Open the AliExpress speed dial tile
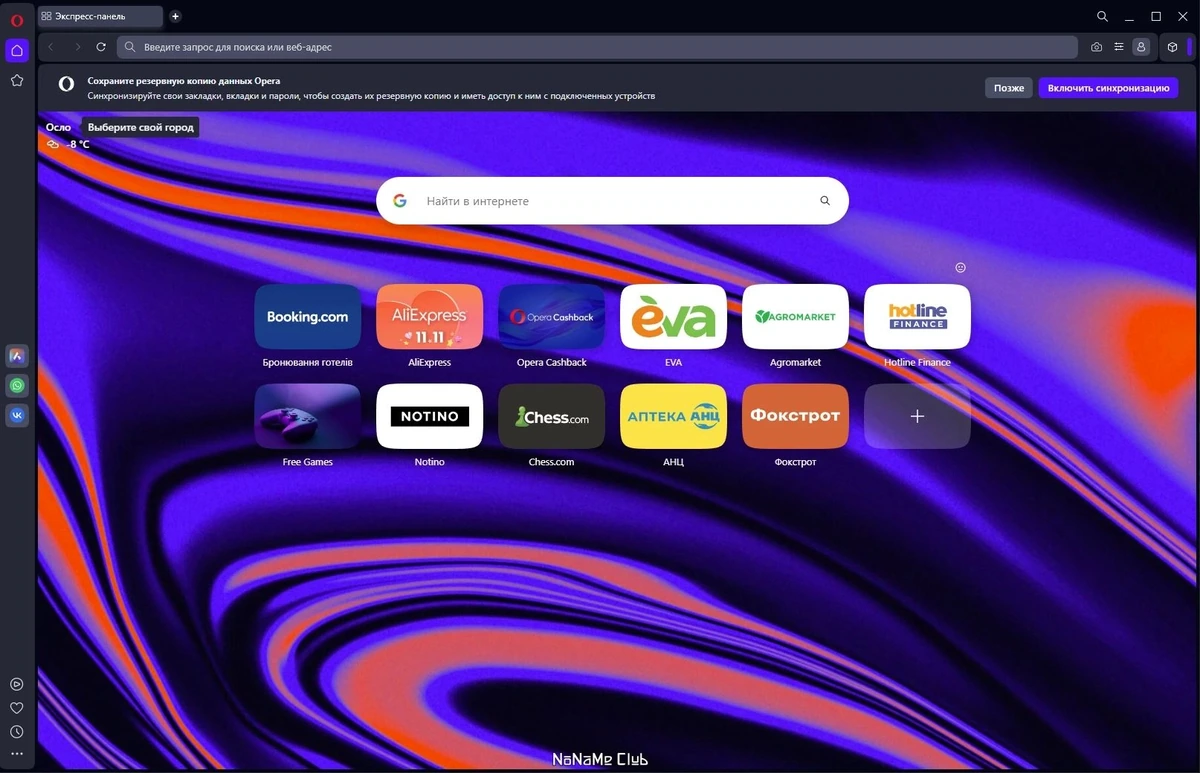 [x=430, y=317]
